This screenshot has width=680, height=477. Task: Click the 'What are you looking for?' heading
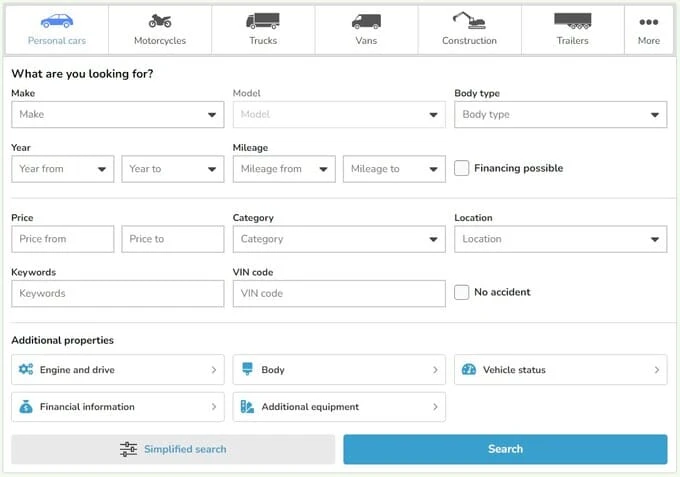coord(82,74)
